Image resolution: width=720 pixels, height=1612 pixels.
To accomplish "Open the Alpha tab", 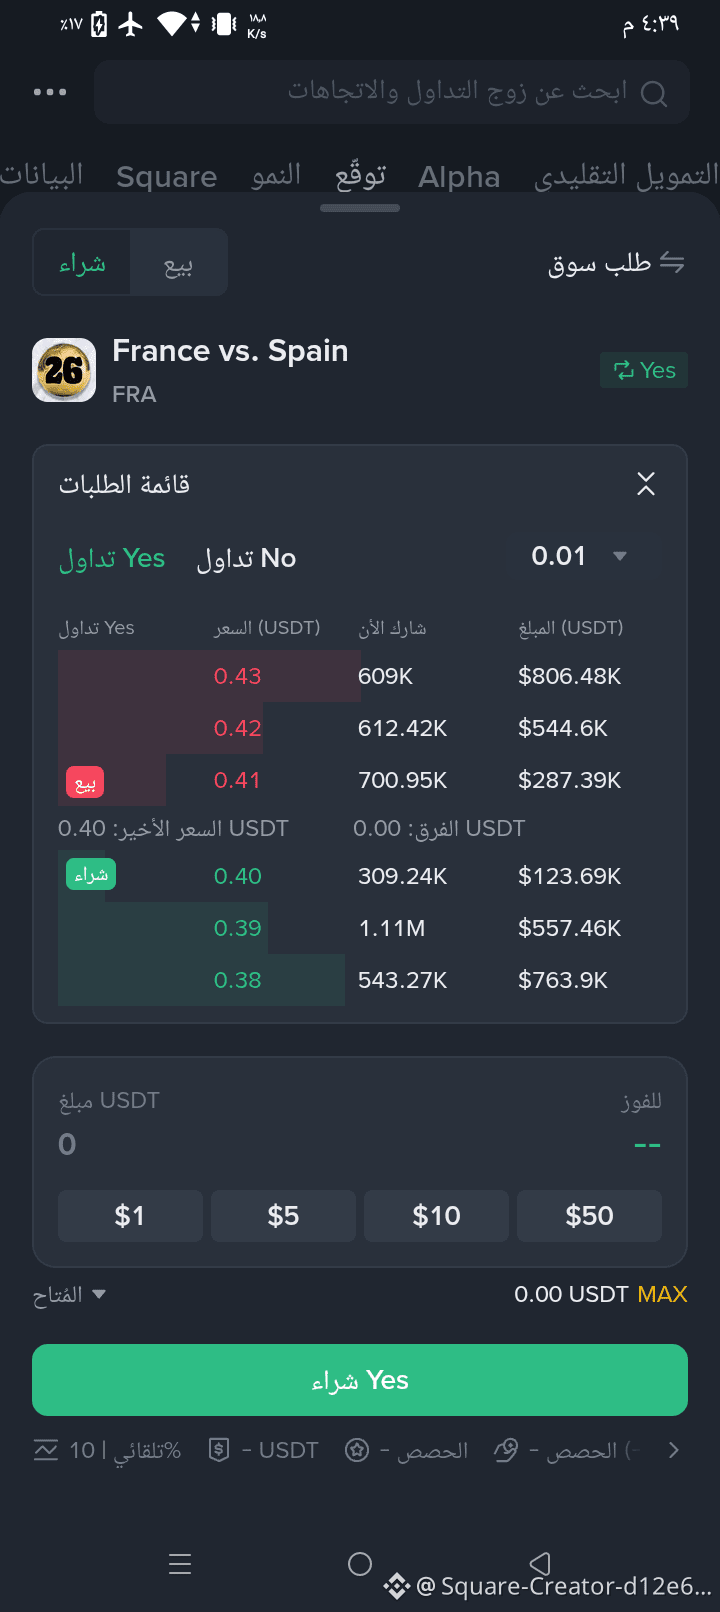I will 459,177.
